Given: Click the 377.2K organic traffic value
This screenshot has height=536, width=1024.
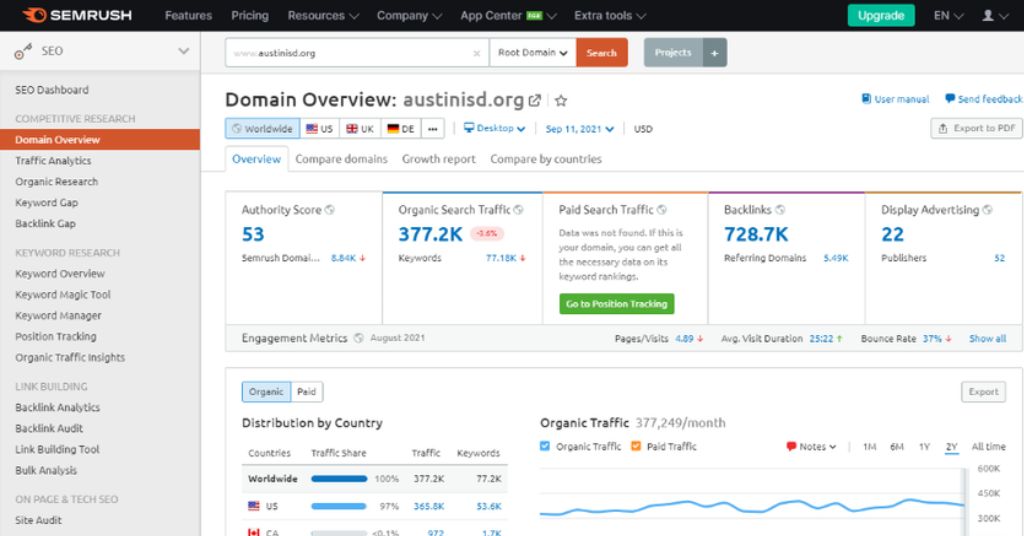Looking at the screenshot, I should coord(430,234).
